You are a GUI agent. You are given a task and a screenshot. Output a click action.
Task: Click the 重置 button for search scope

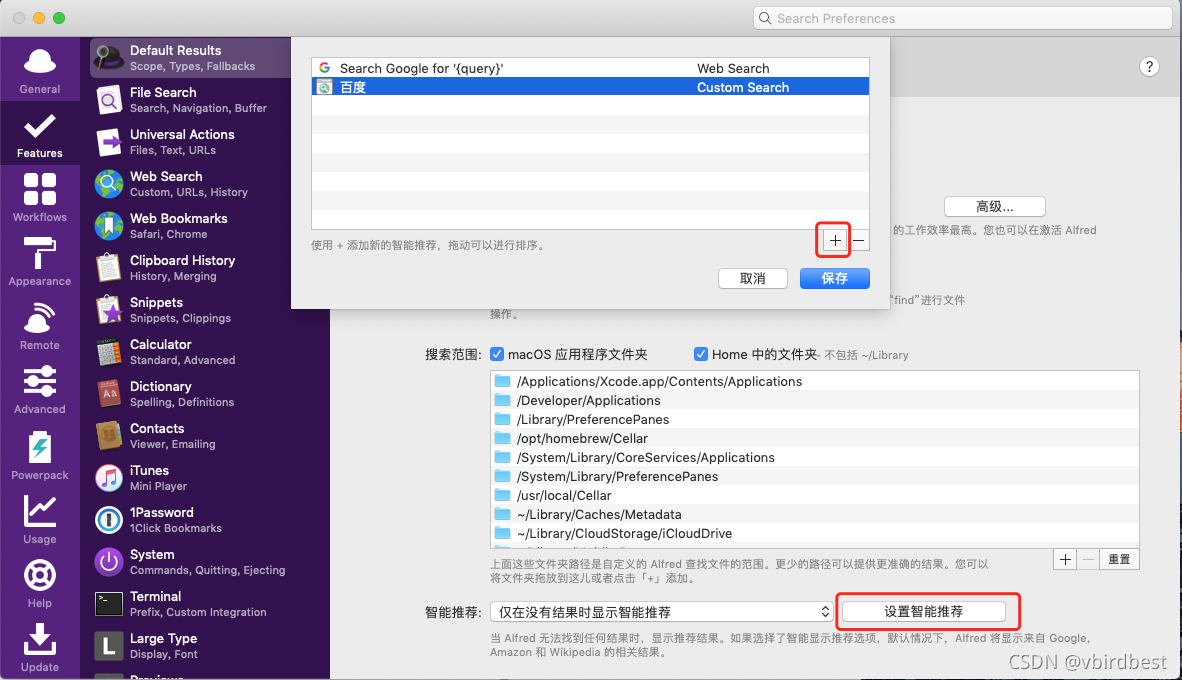(x=1119, y=559)
